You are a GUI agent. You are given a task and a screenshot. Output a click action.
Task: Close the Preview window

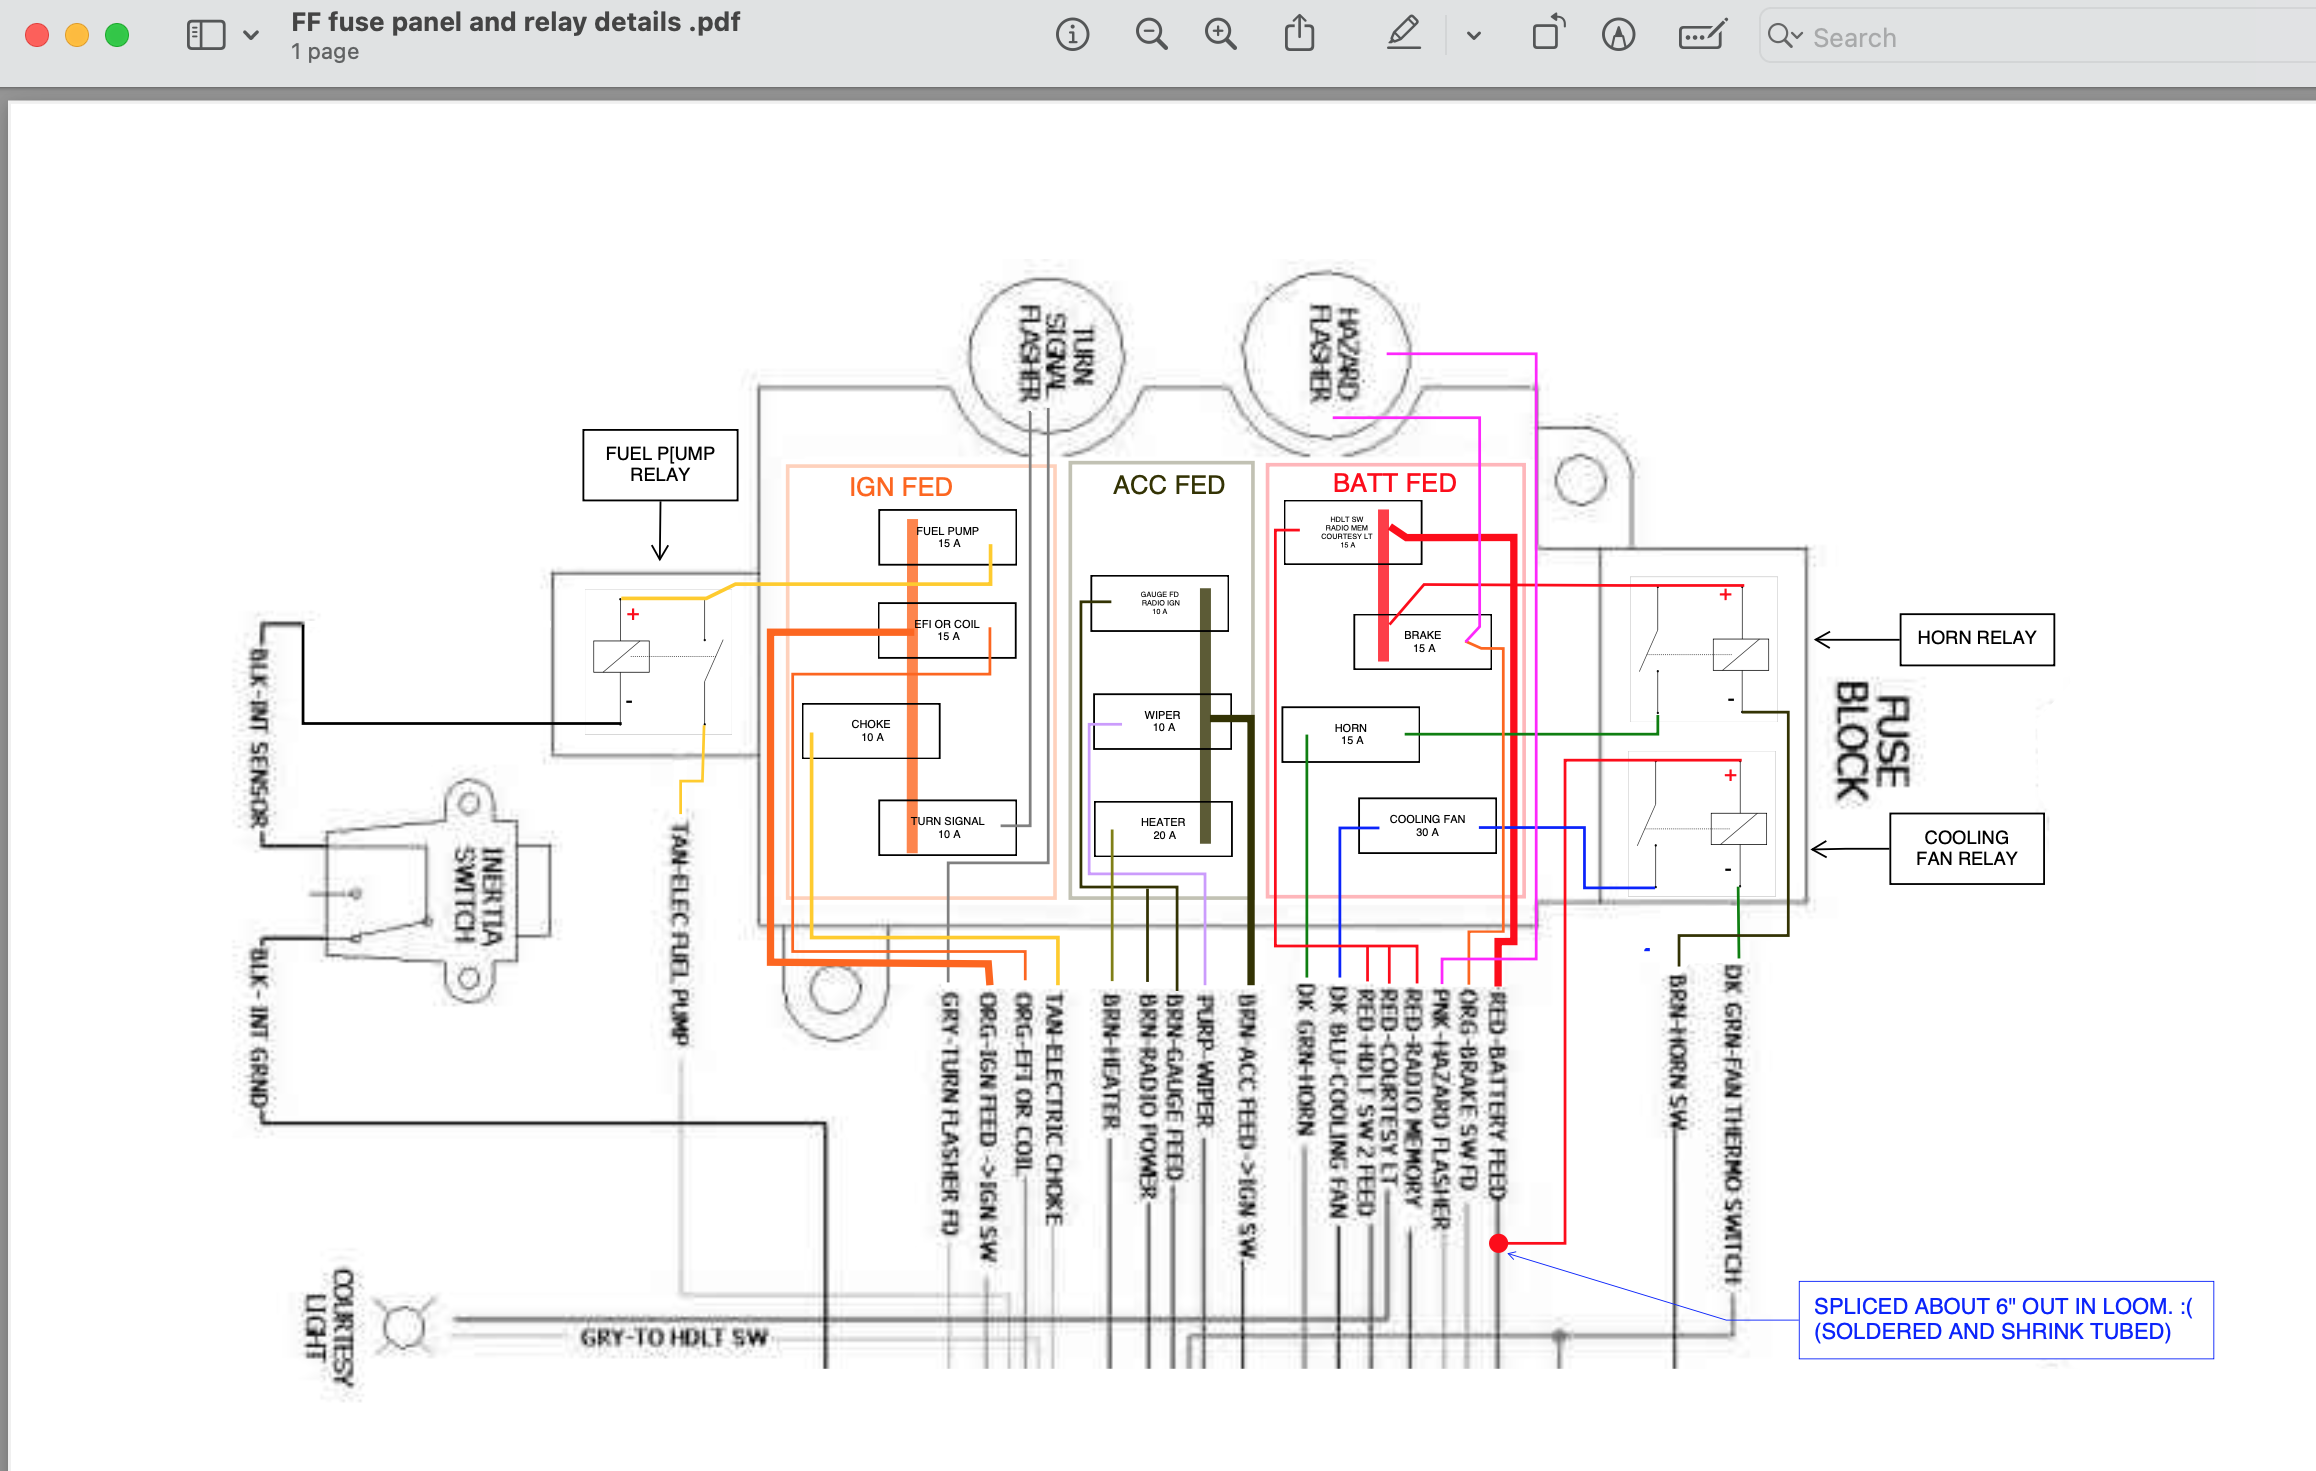click(x=37, y=36)
